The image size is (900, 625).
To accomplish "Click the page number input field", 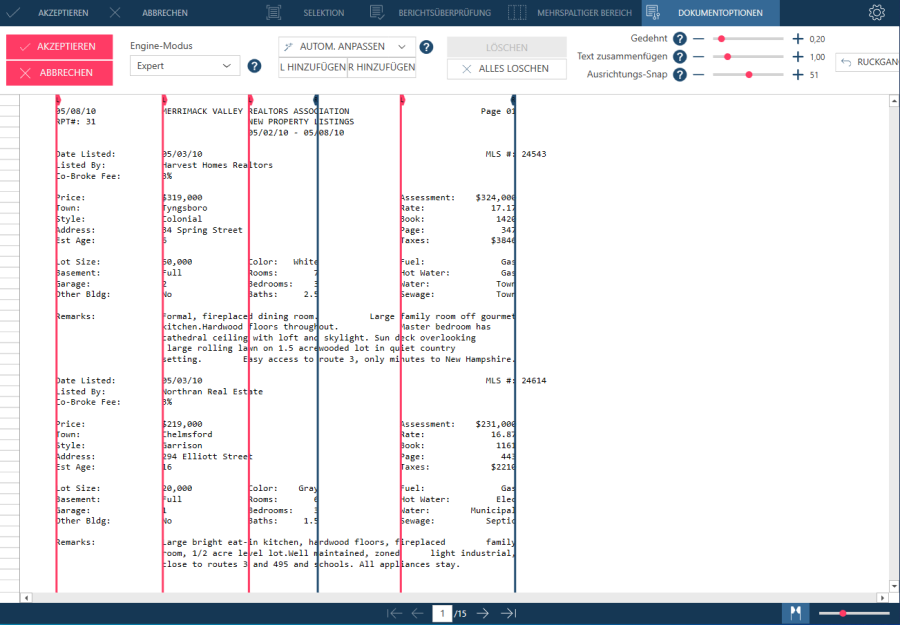I will point(441,613).
